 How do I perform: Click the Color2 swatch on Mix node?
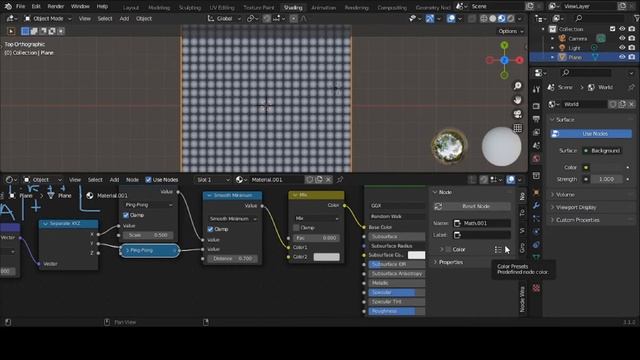point(327,257)
